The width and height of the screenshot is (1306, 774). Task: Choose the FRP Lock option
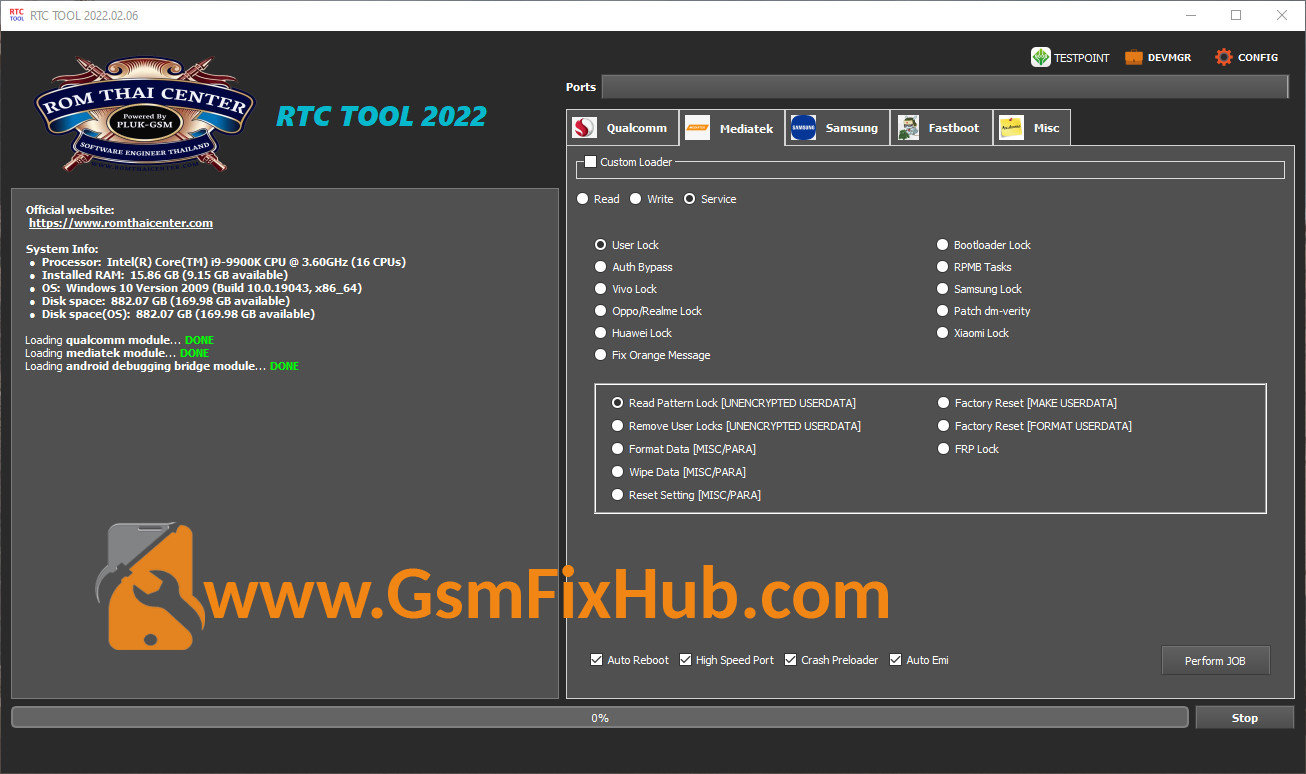tap(944, 449)
